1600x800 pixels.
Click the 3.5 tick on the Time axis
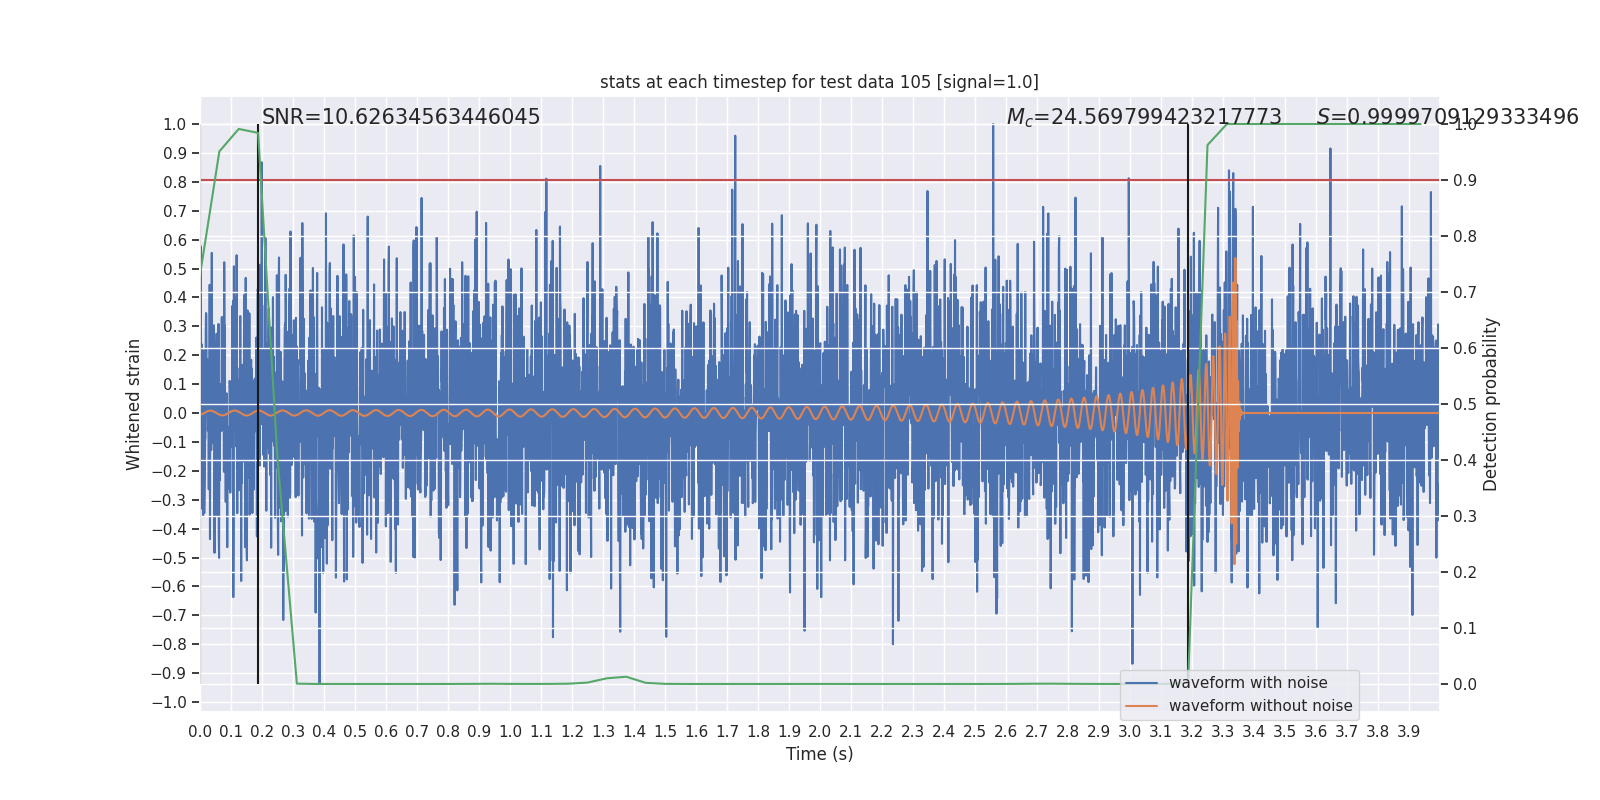(x=1285, y=731)
